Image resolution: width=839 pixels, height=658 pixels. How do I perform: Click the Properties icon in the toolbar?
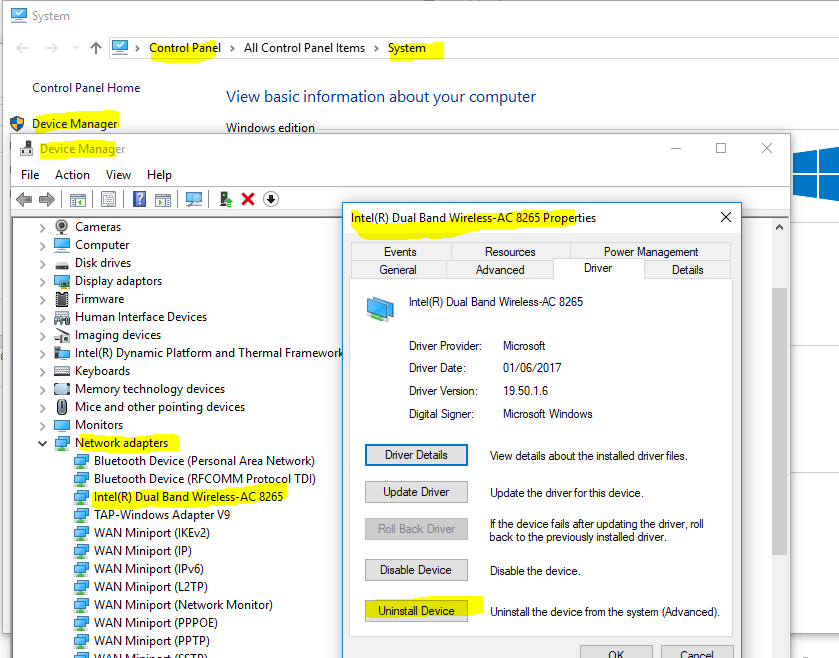108,199
